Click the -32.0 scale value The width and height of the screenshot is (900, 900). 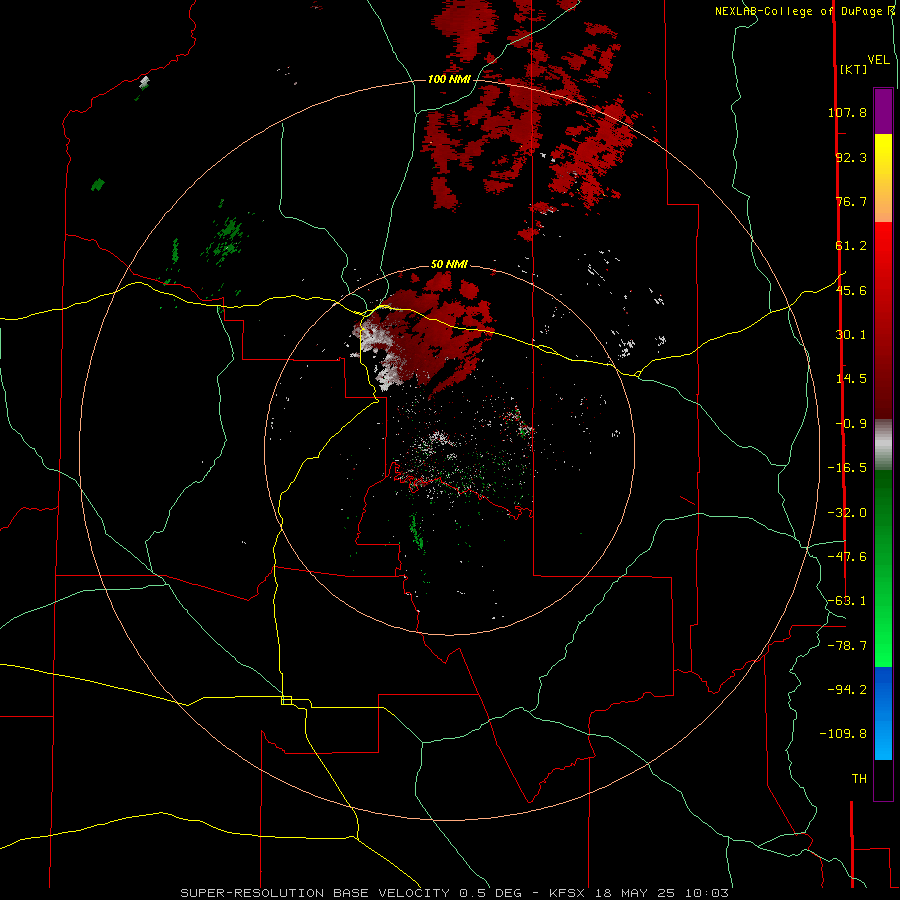pyautogui.click(x=847, y=513)
